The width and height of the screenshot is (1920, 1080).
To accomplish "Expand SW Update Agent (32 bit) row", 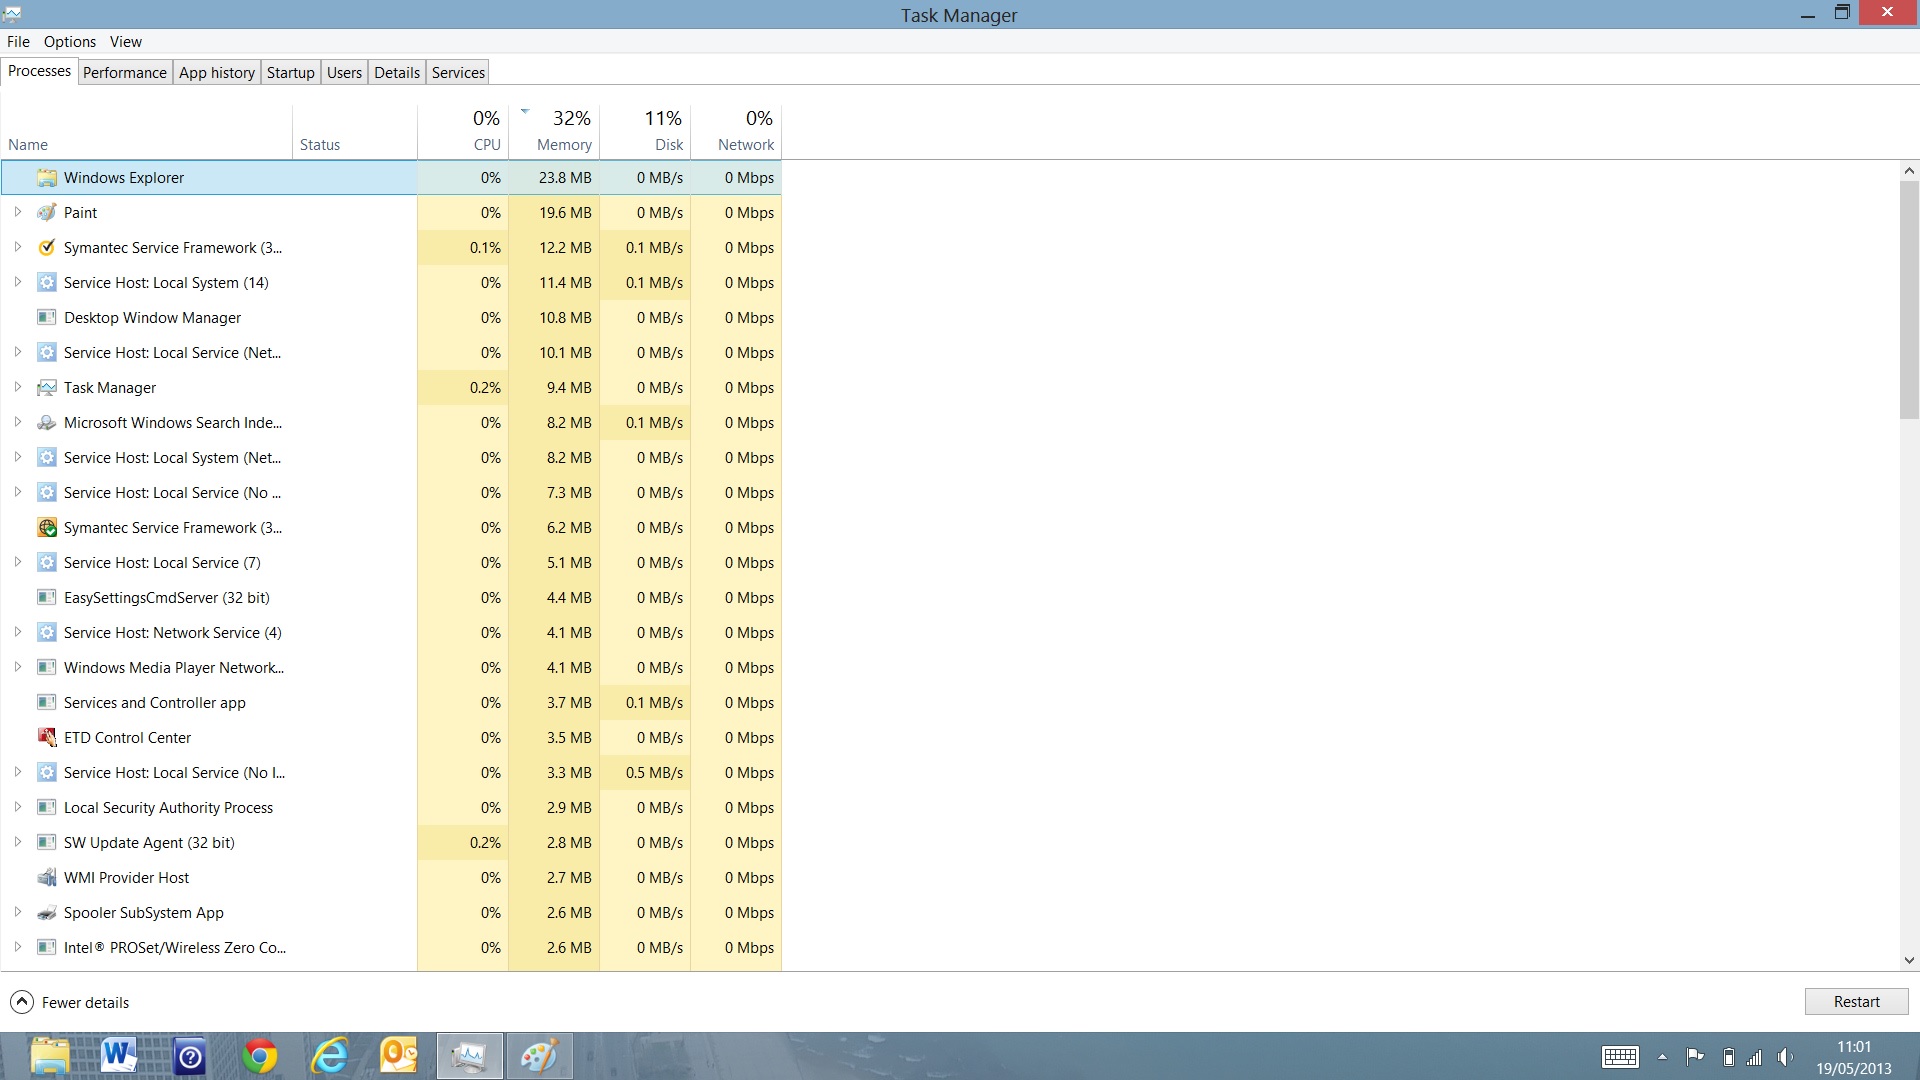I will point(17,842).
